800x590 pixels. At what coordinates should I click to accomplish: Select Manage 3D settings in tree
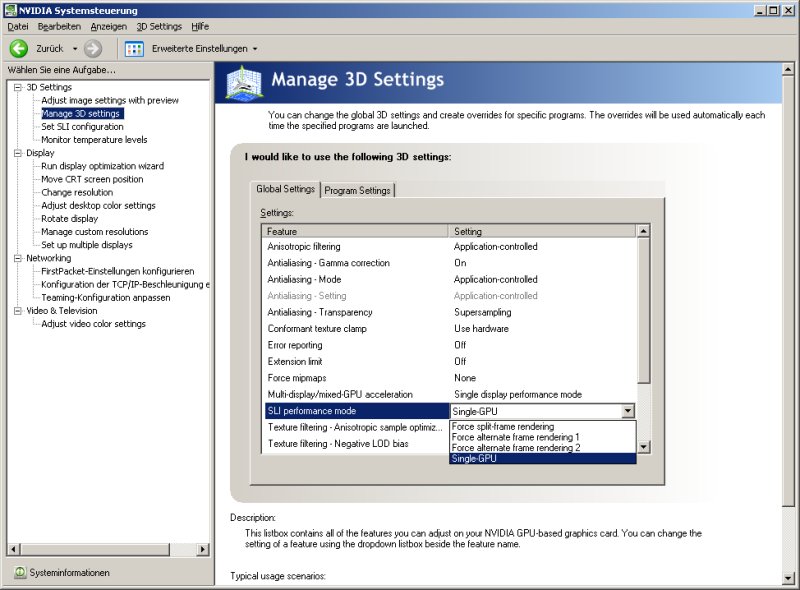[x=81, y=114]
